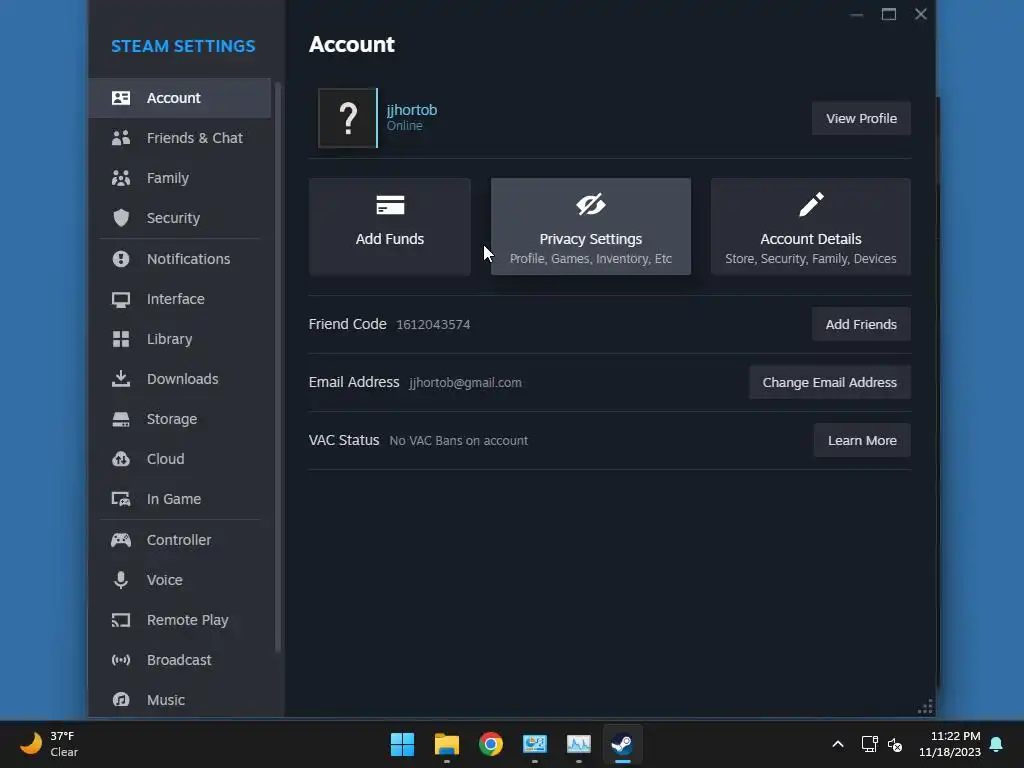Viewport: 1024px width, 768px height.
Task: Open the system monitor app in taskbar
Action: 579,744
